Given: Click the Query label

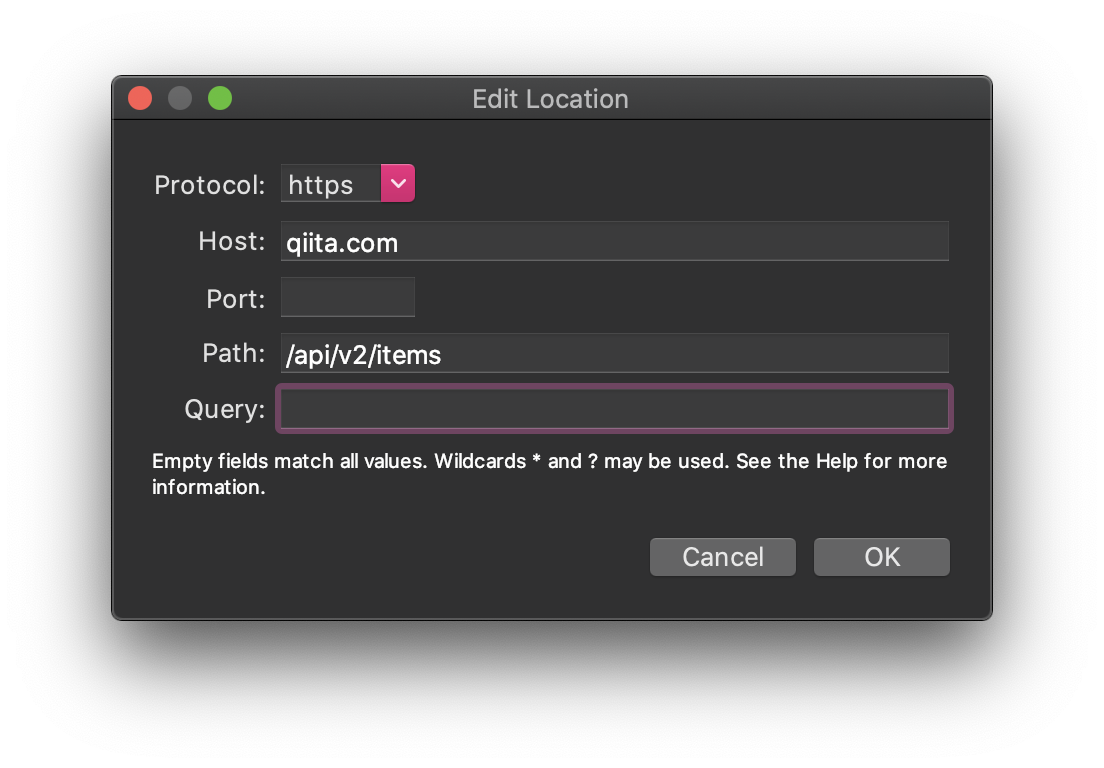Looking at the screenshot, I should [225, 409].
